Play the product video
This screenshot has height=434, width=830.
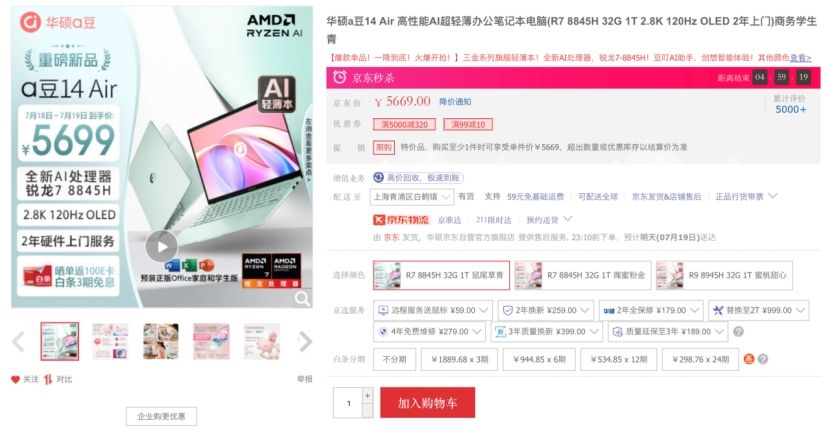pyautogui.click(x=161, y=246)
